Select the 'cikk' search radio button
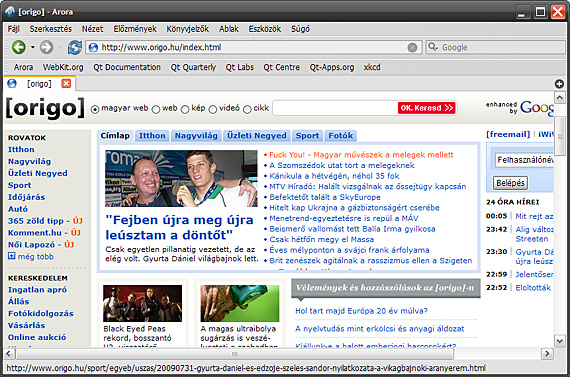 tap(247, 109)
